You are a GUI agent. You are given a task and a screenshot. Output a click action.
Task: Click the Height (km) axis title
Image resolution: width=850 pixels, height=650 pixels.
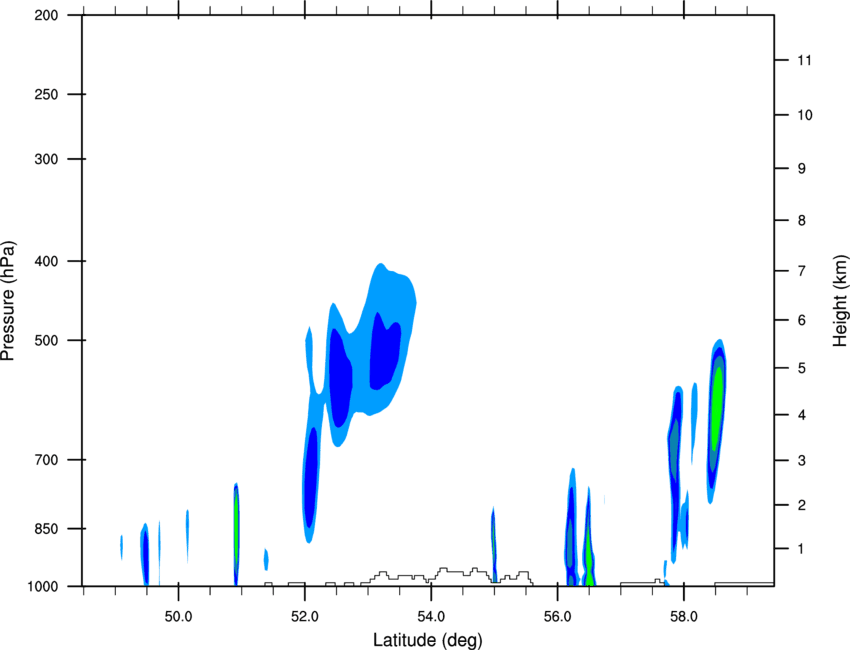tap(840, 301)
